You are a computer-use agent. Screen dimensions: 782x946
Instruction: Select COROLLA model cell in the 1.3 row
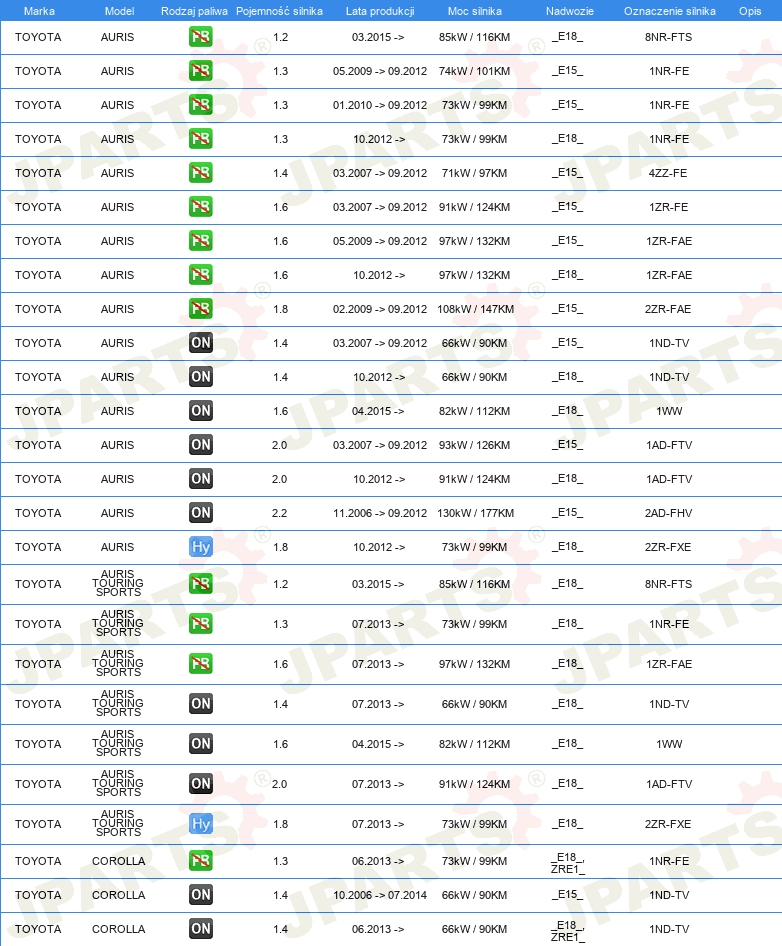click(x=118, y=861)
